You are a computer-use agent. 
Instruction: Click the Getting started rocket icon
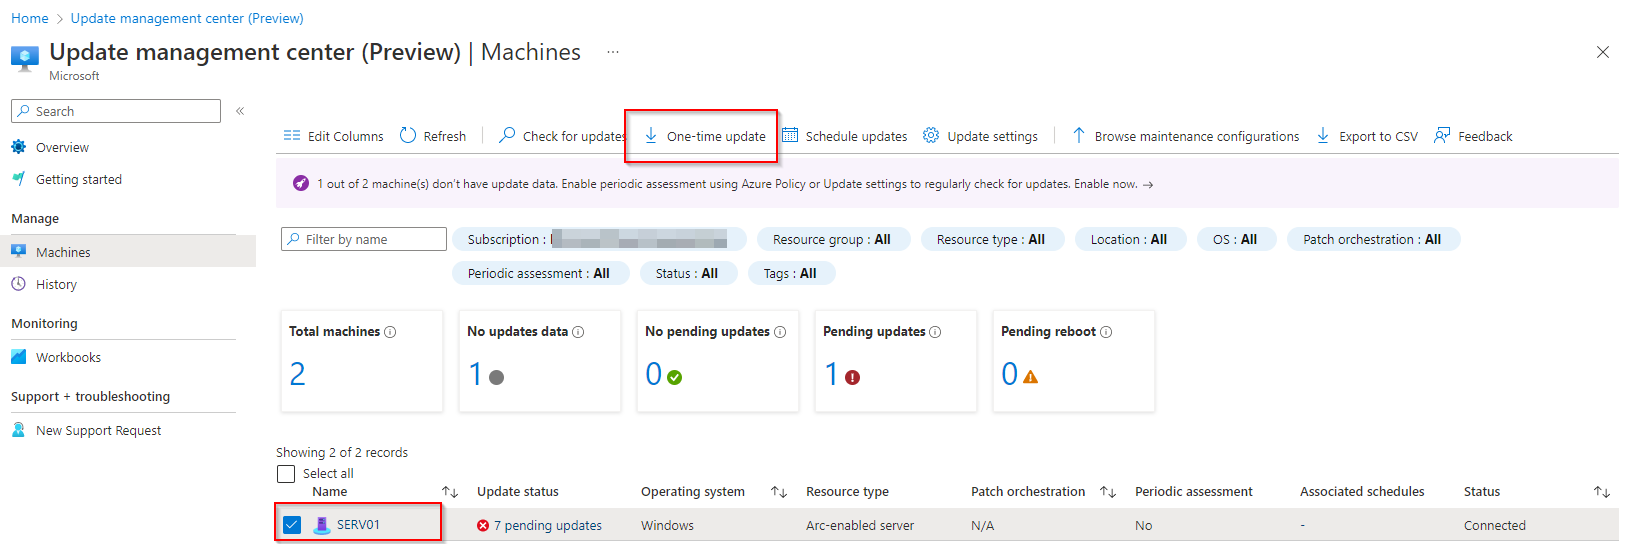coord(19,179)
